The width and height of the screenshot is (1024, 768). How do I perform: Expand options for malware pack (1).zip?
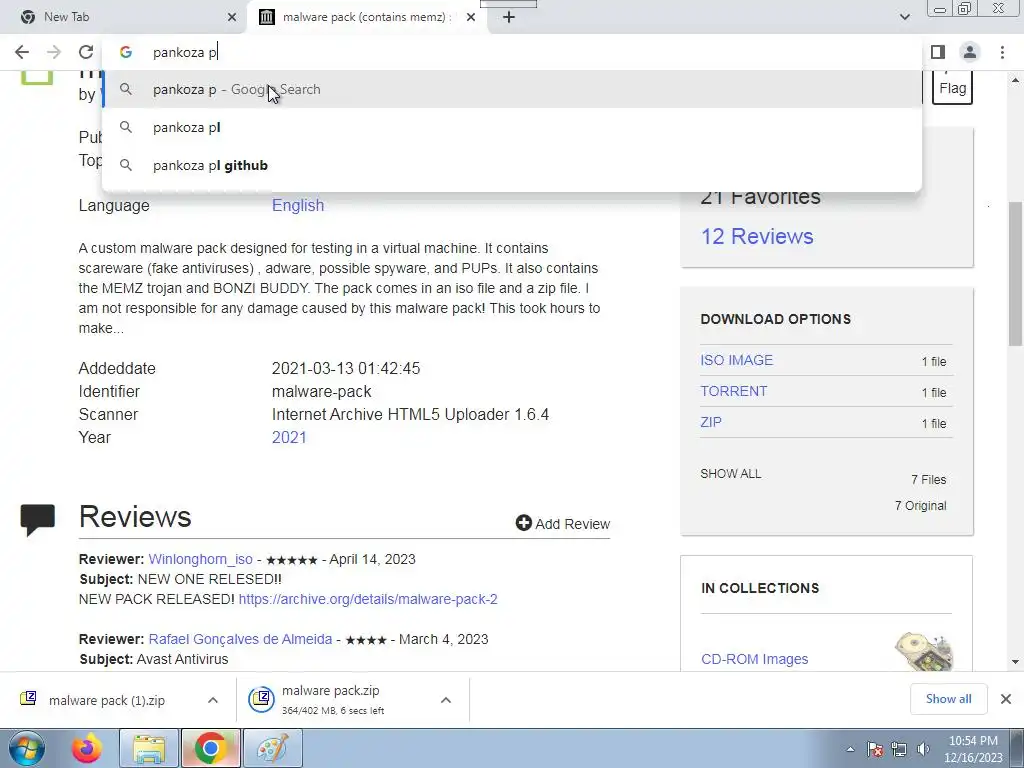212,700
